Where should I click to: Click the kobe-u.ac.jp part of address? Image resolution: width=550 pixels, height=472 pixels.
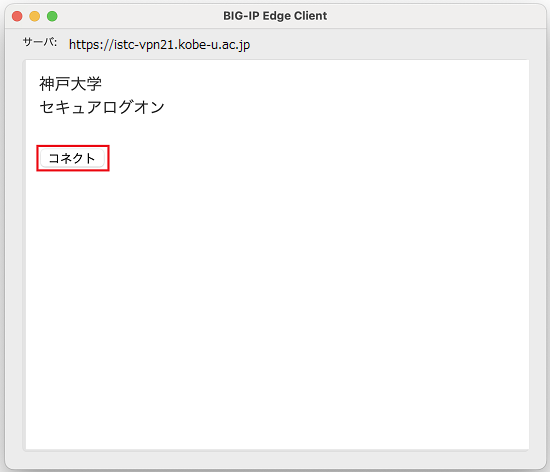click(x=214, y=45)
